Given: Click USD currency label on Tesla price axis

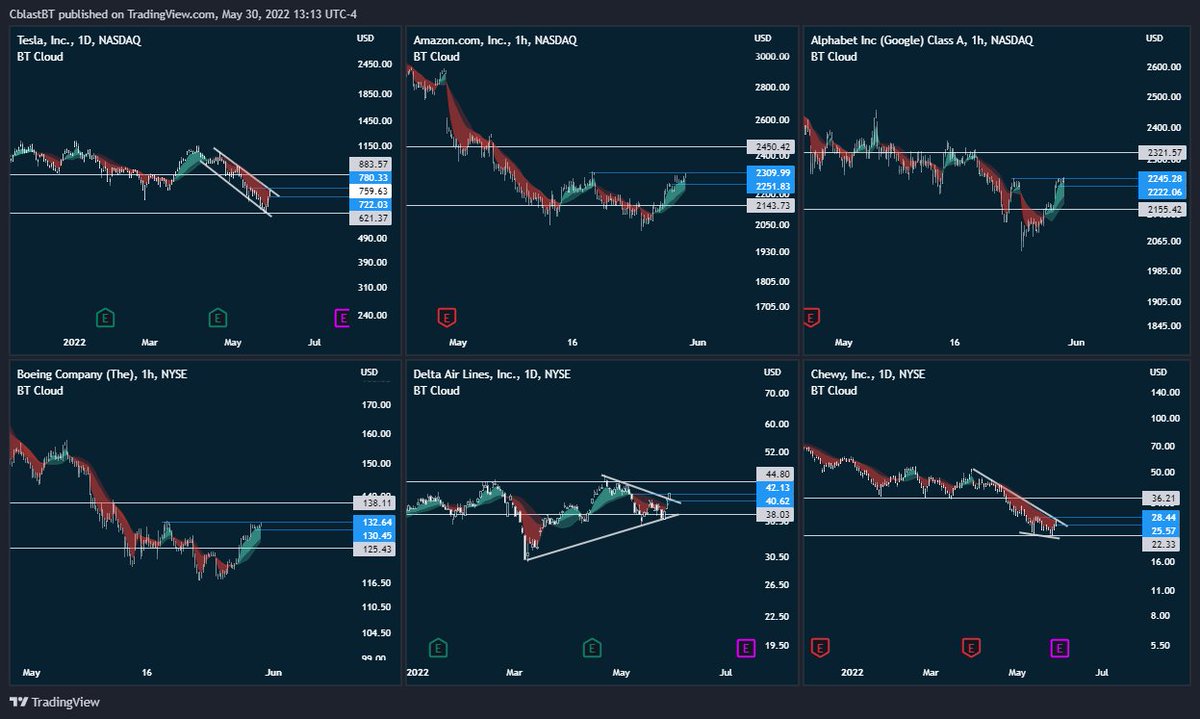Looking at the screenshot, I should [x=366, y=38].
